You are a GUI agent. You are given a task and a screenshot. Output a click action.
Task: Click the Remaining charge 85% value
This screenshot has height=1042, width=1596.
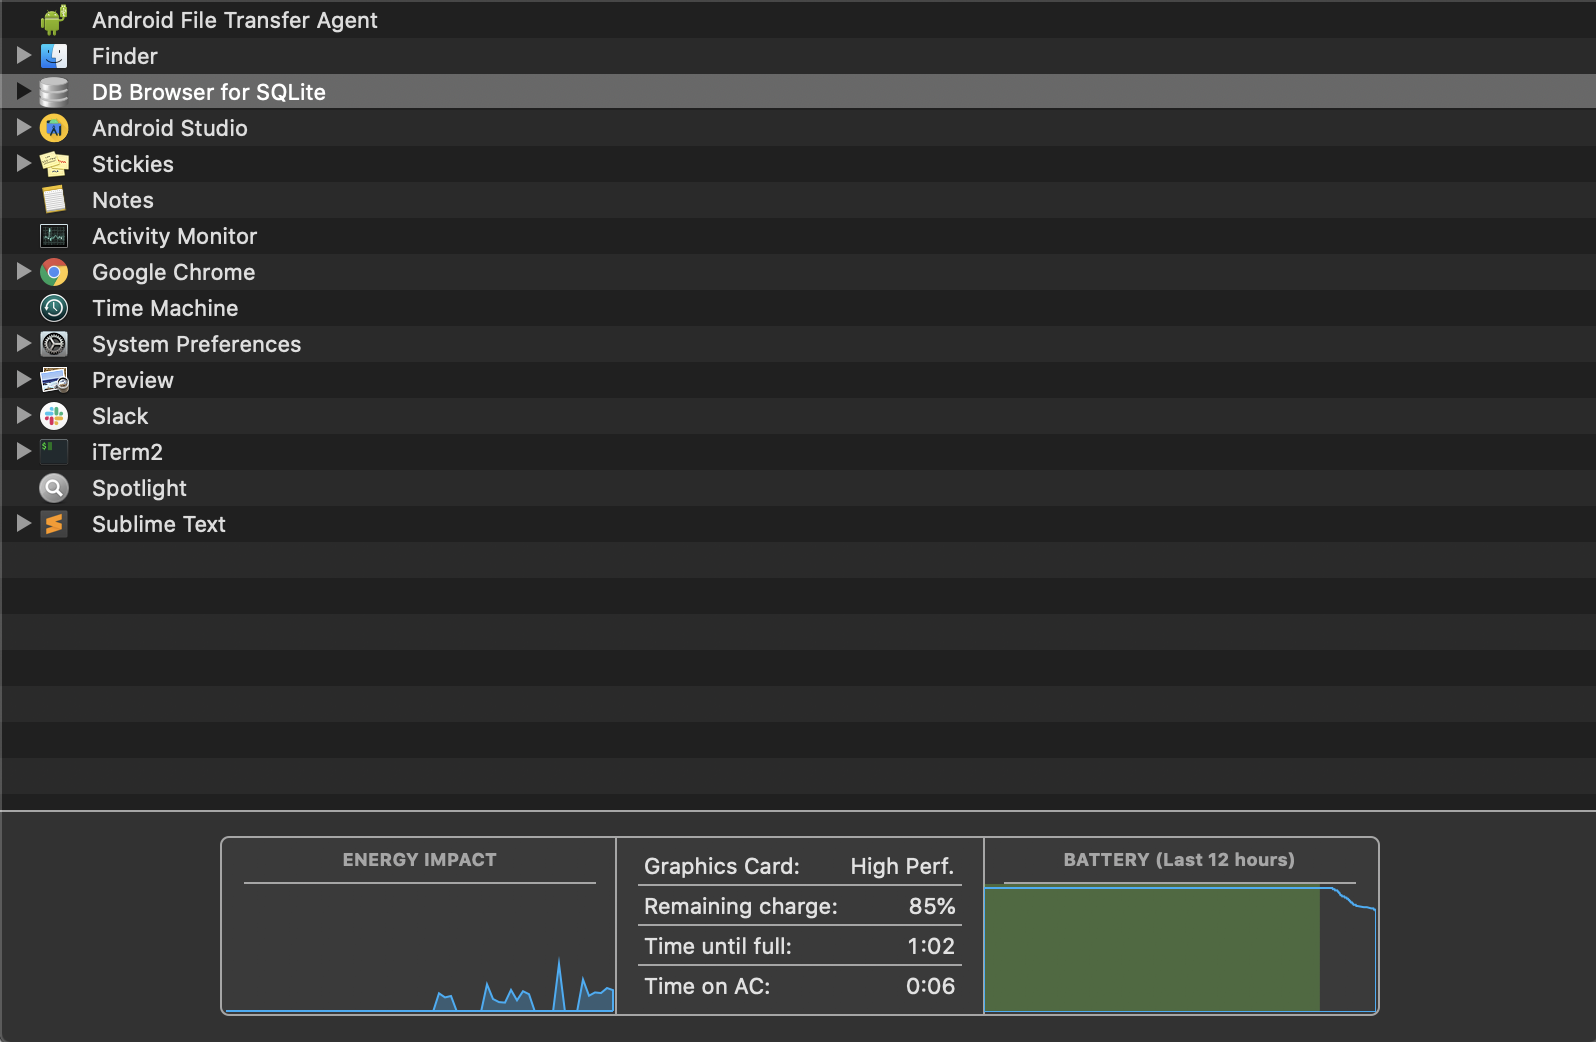932,907
